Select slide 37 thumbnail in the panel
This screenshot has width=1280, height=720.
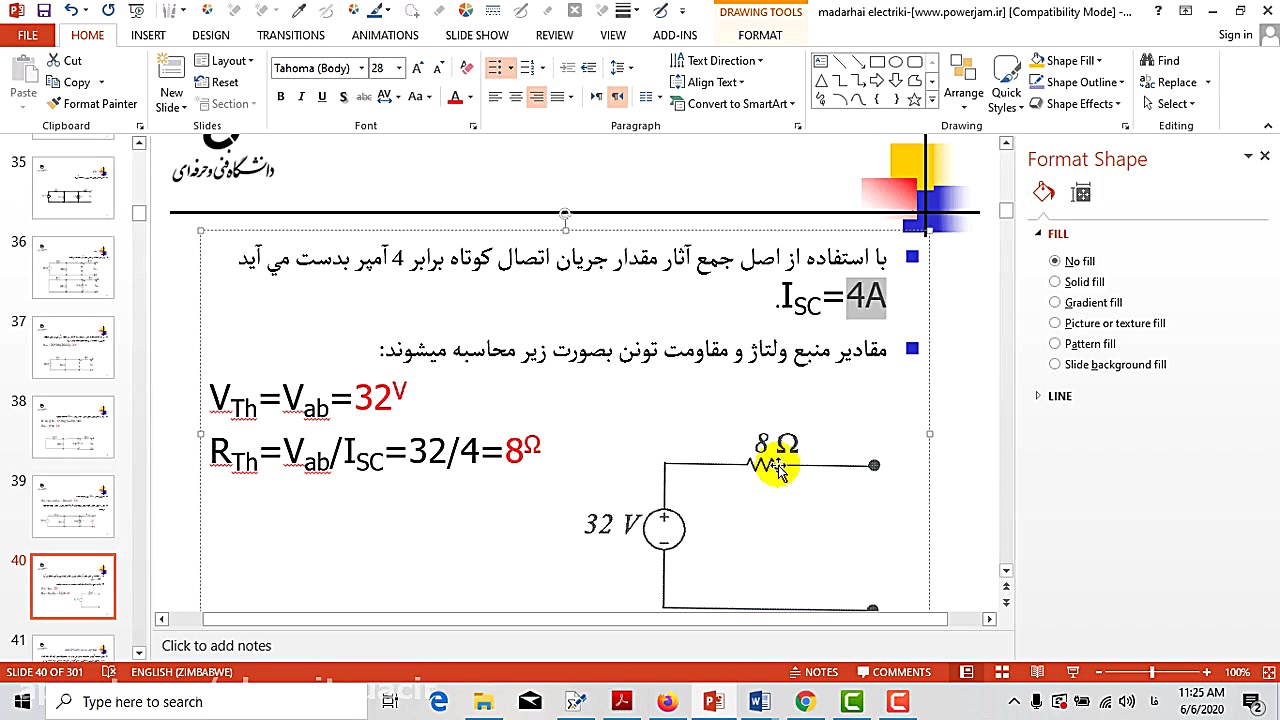[72, 347]
